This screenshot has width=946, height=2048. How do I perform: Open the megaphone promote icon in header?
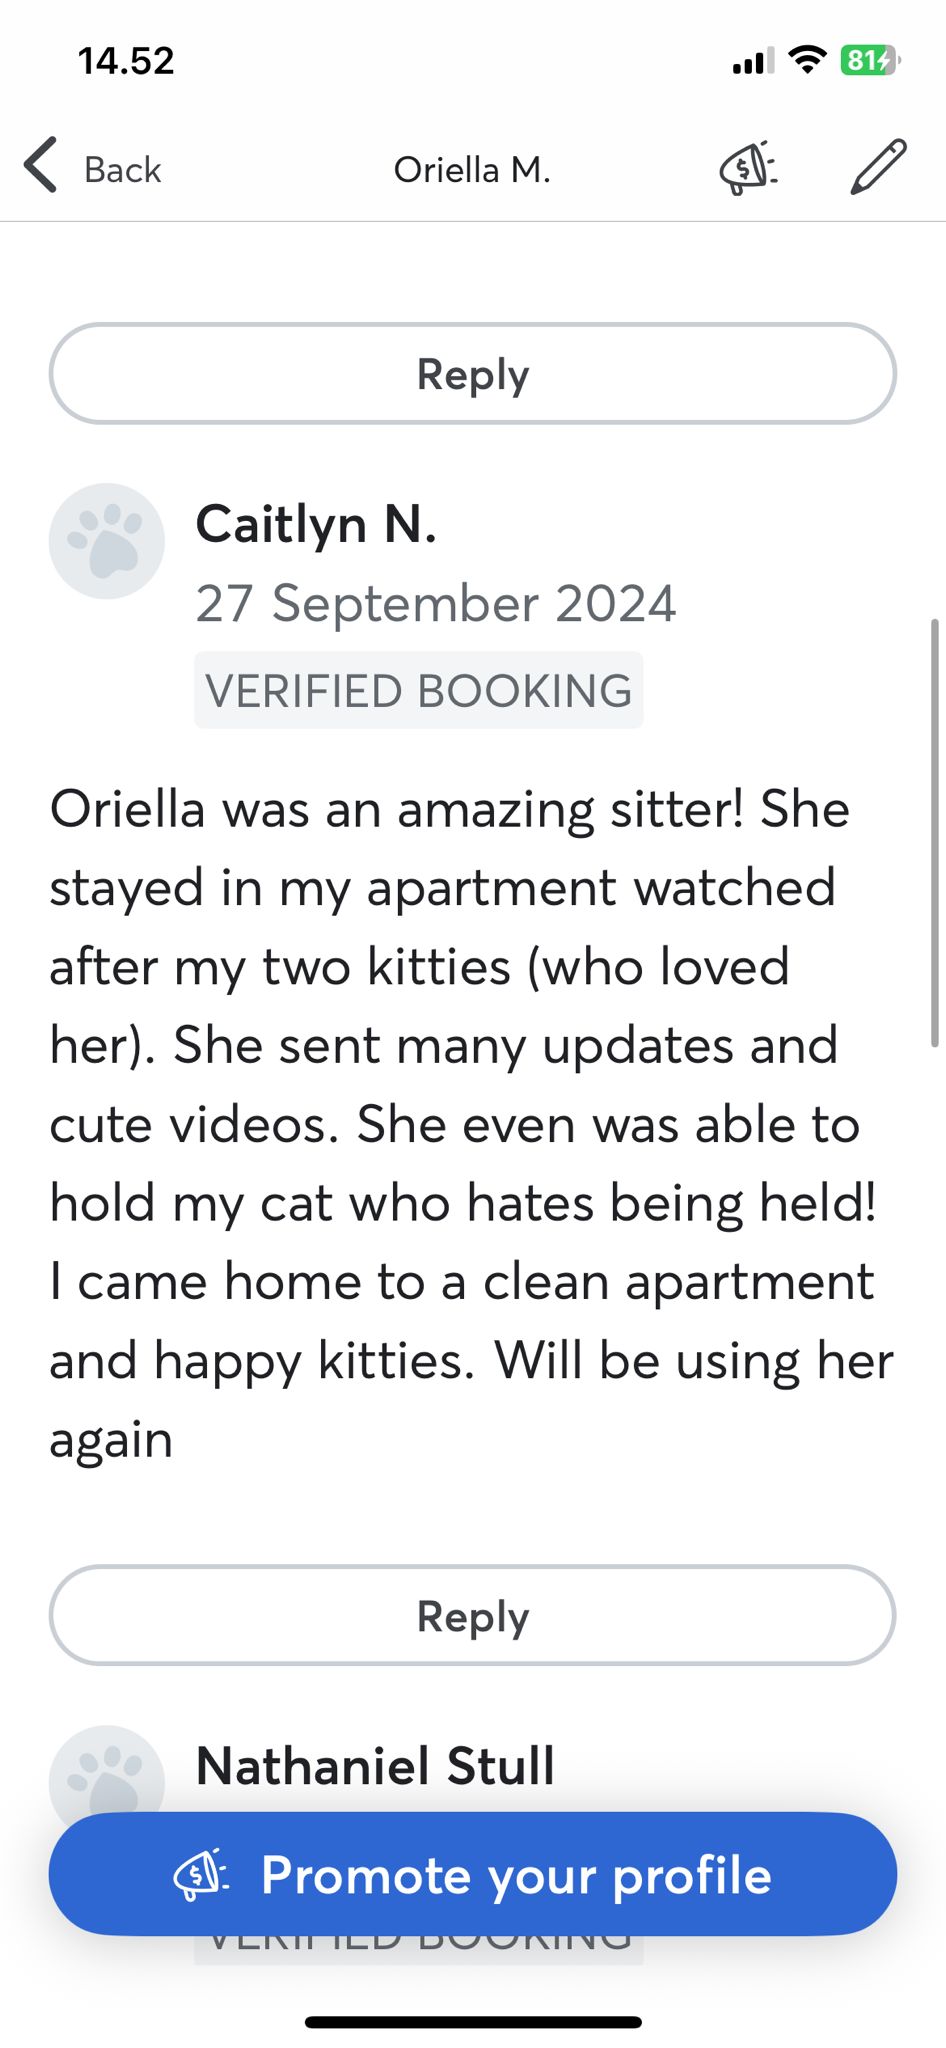[748, 167]
